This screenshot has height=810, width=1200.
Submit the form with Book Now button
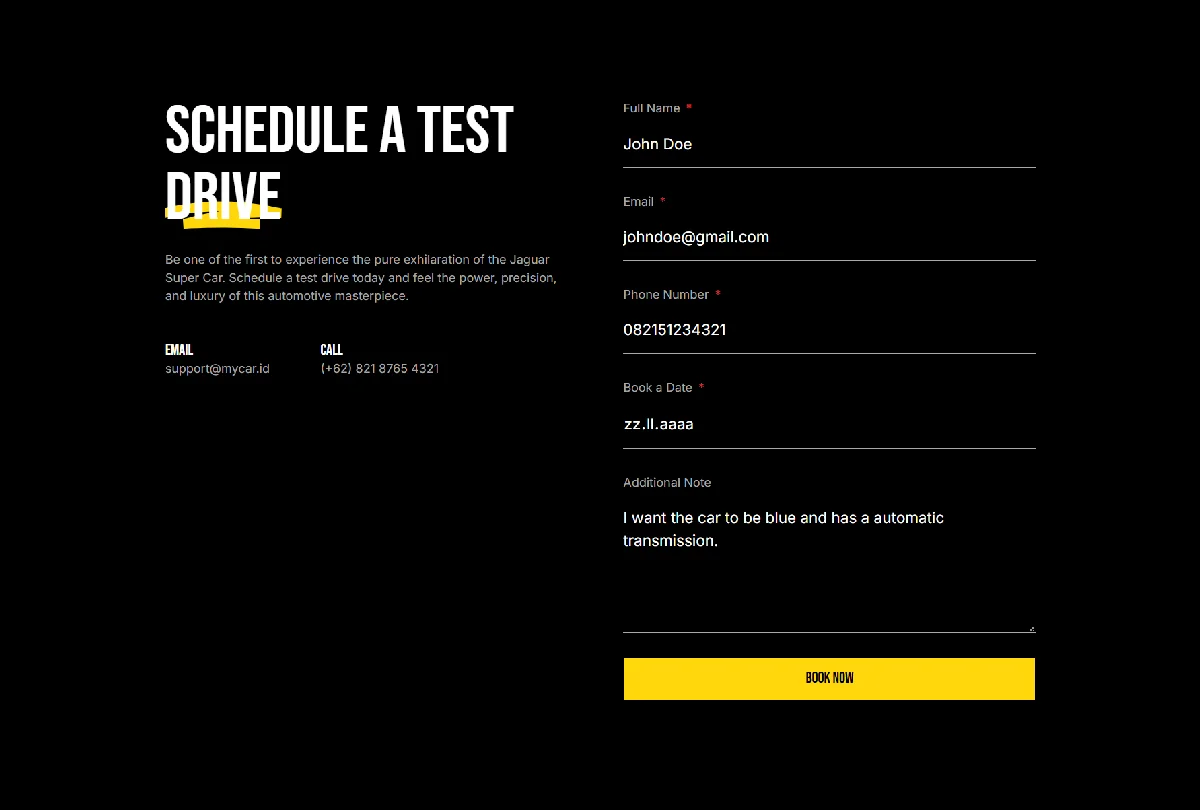[829, 679]
